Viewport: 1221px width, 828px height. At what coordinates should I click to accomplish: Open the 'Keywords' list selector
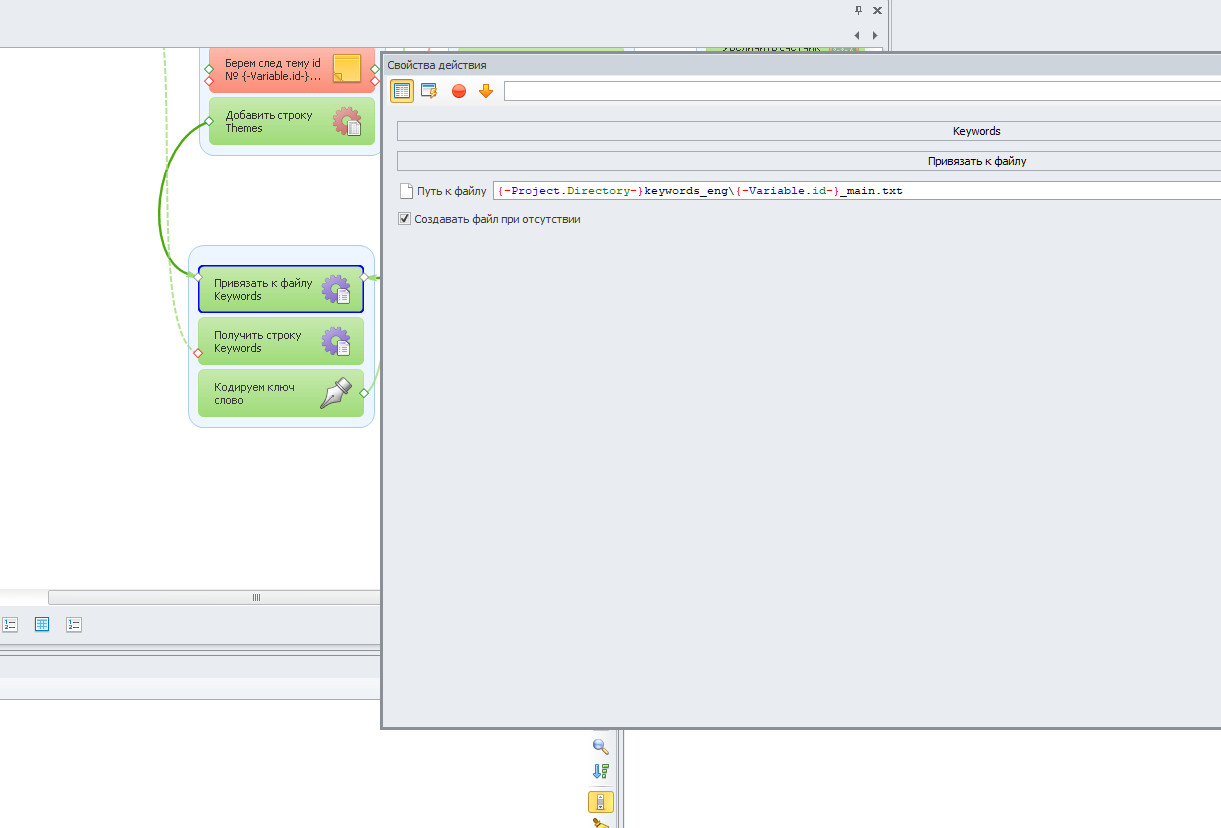[809, 131]
